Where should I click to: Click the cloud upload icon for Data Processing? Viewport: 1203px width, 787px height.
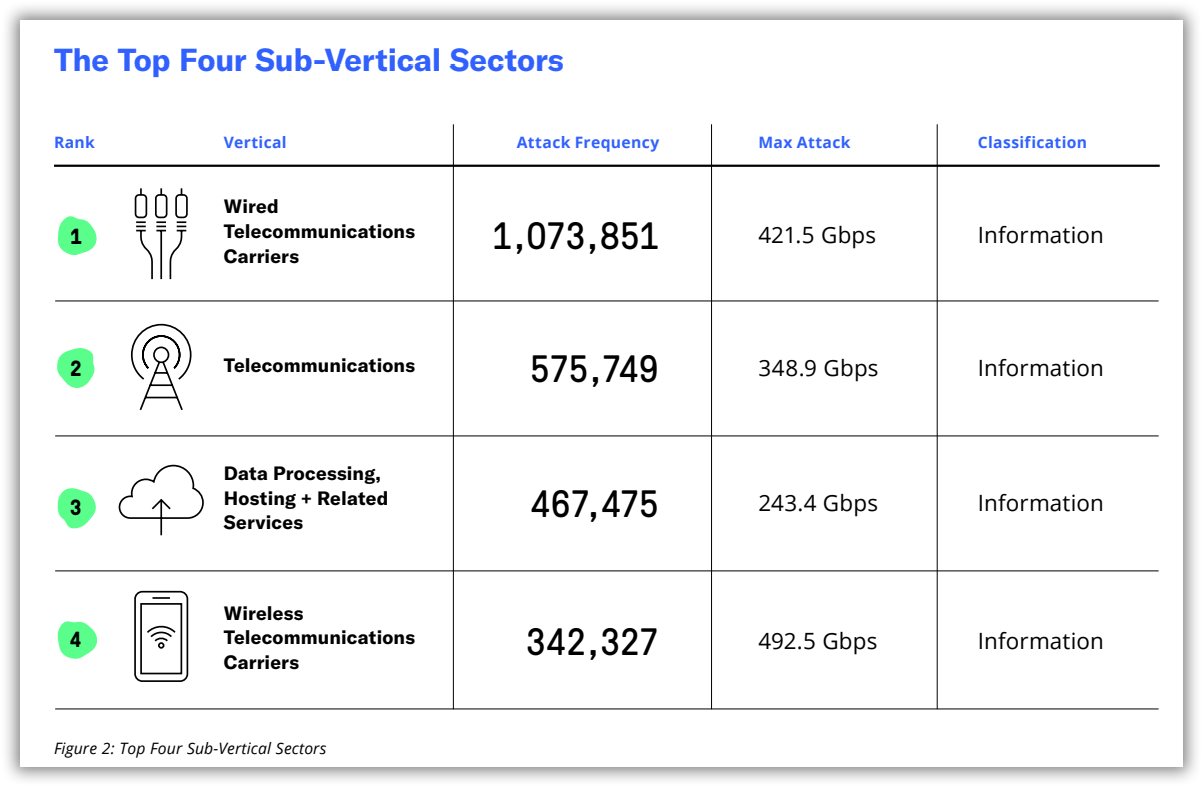161,500
